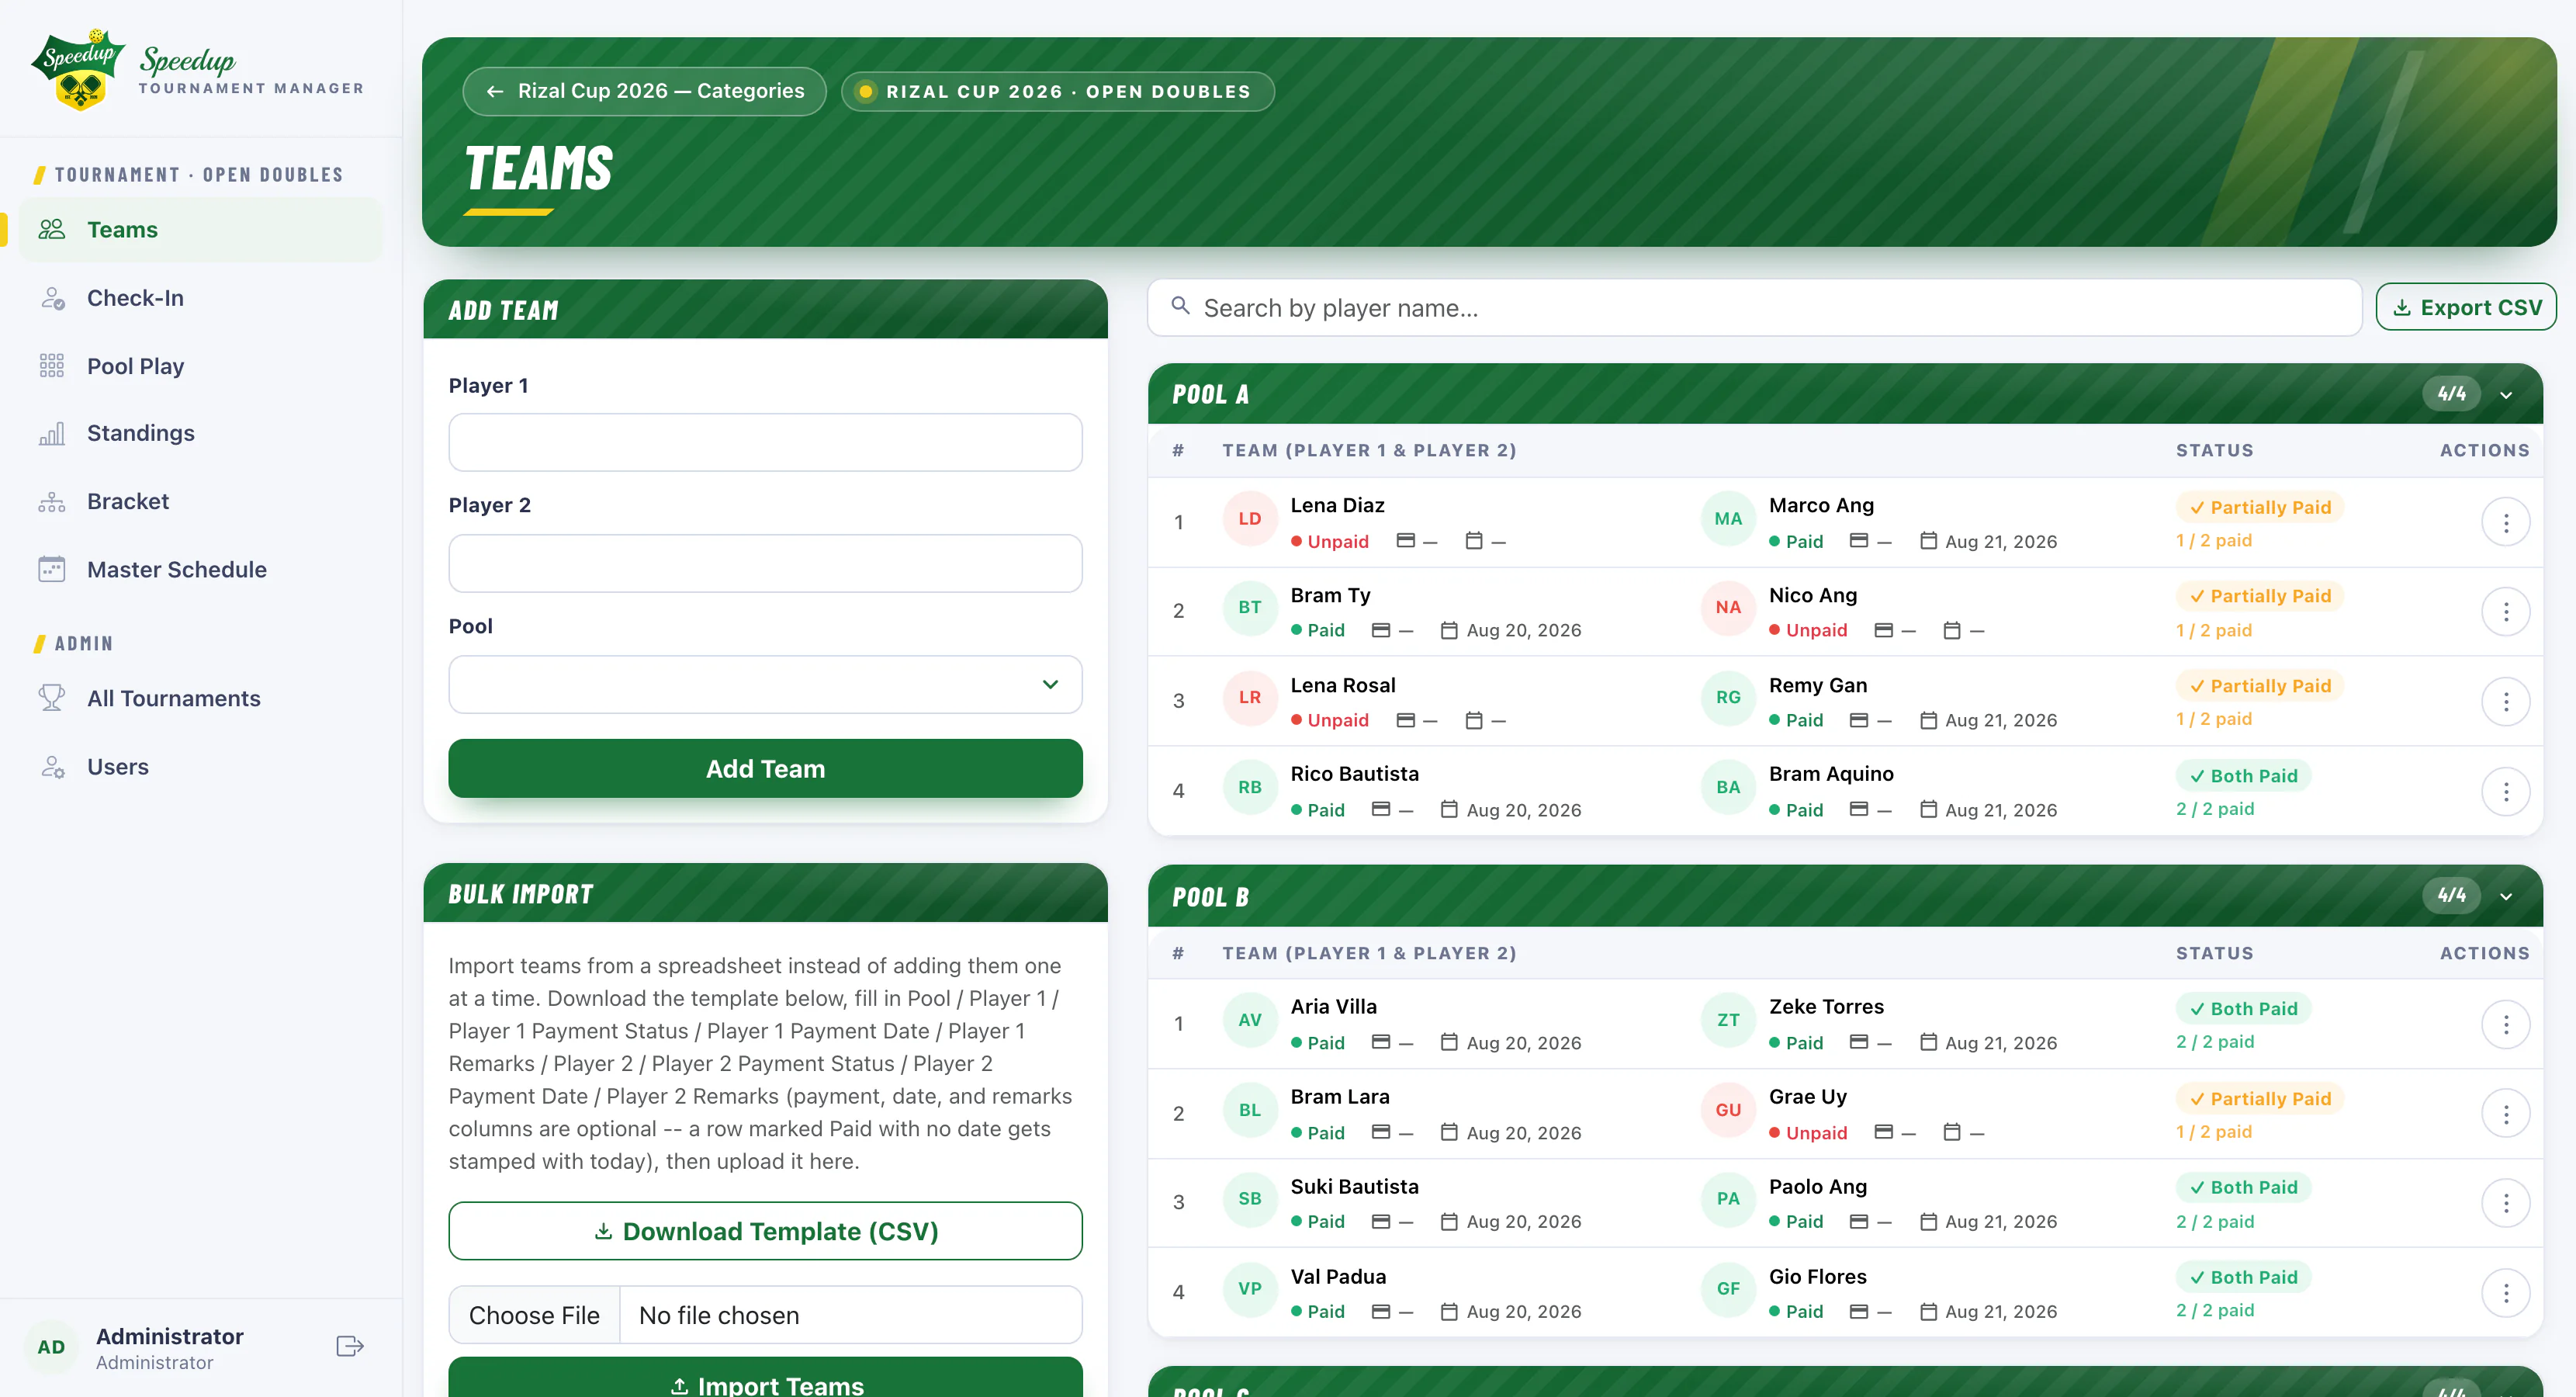This screenshot has height=1397, width=2576.
Task: Click the AD administrator avatar
Action: (x=51, y=1347)
